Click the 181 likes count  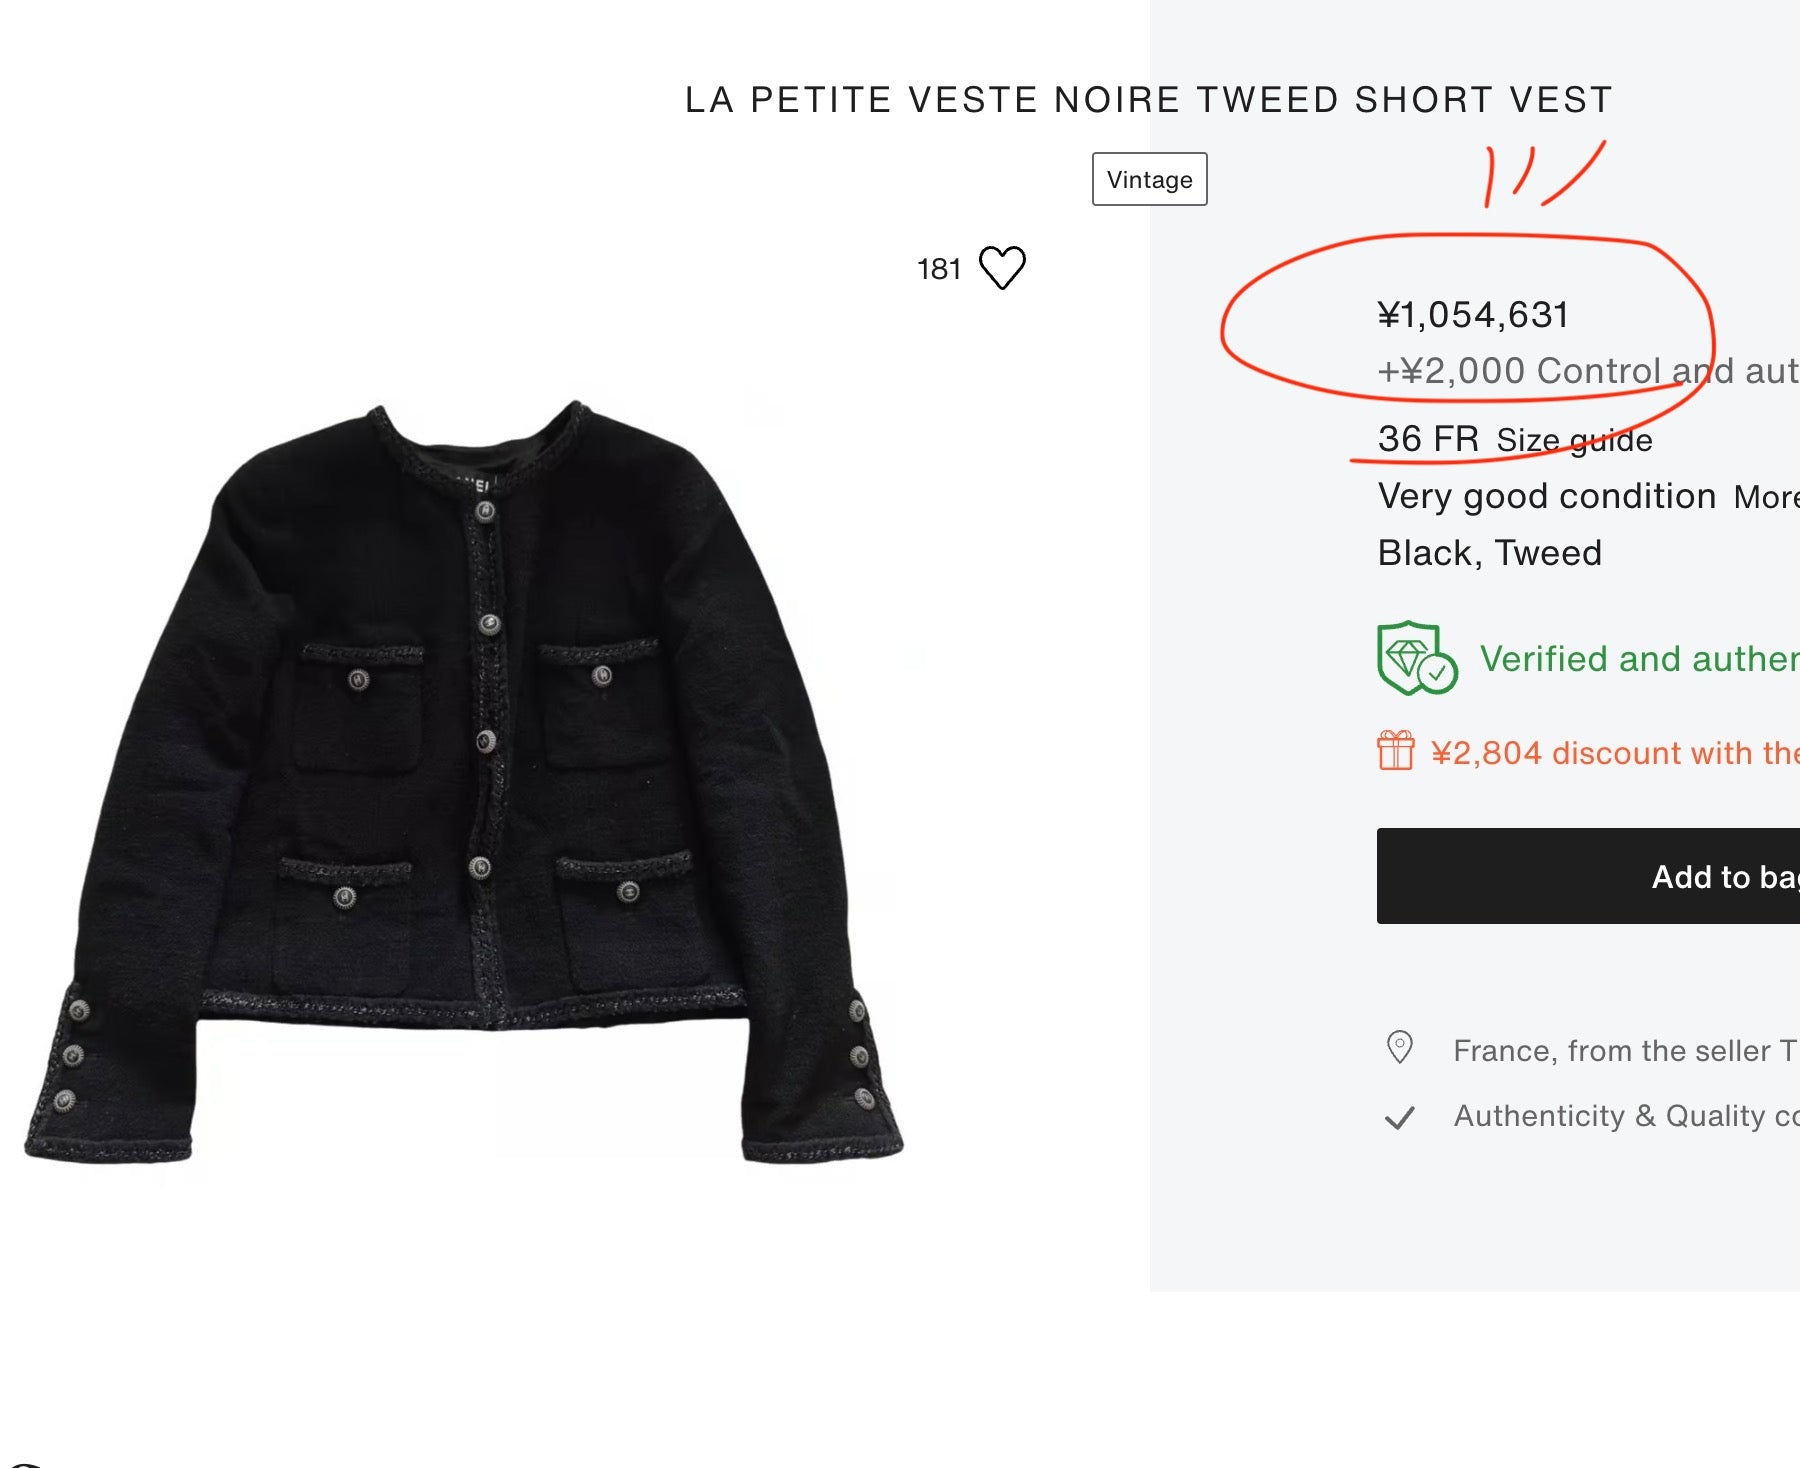(939, 269)
